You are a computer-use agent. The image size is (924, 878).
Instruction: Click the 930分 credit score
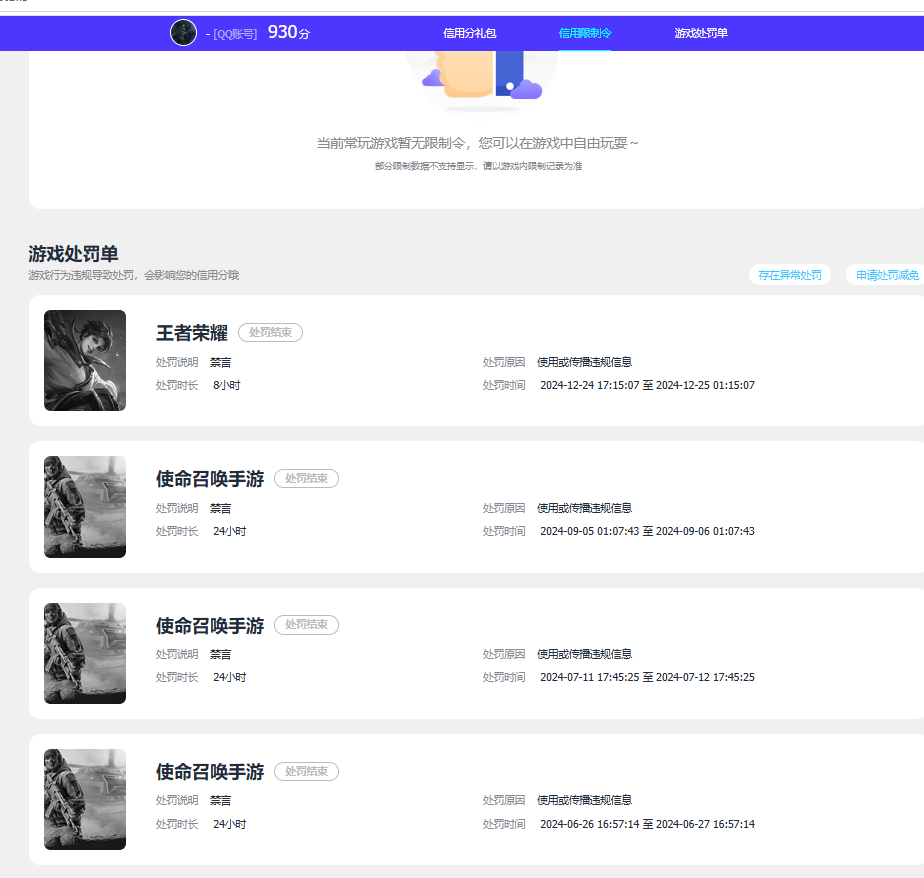click(x=289, y=32)
